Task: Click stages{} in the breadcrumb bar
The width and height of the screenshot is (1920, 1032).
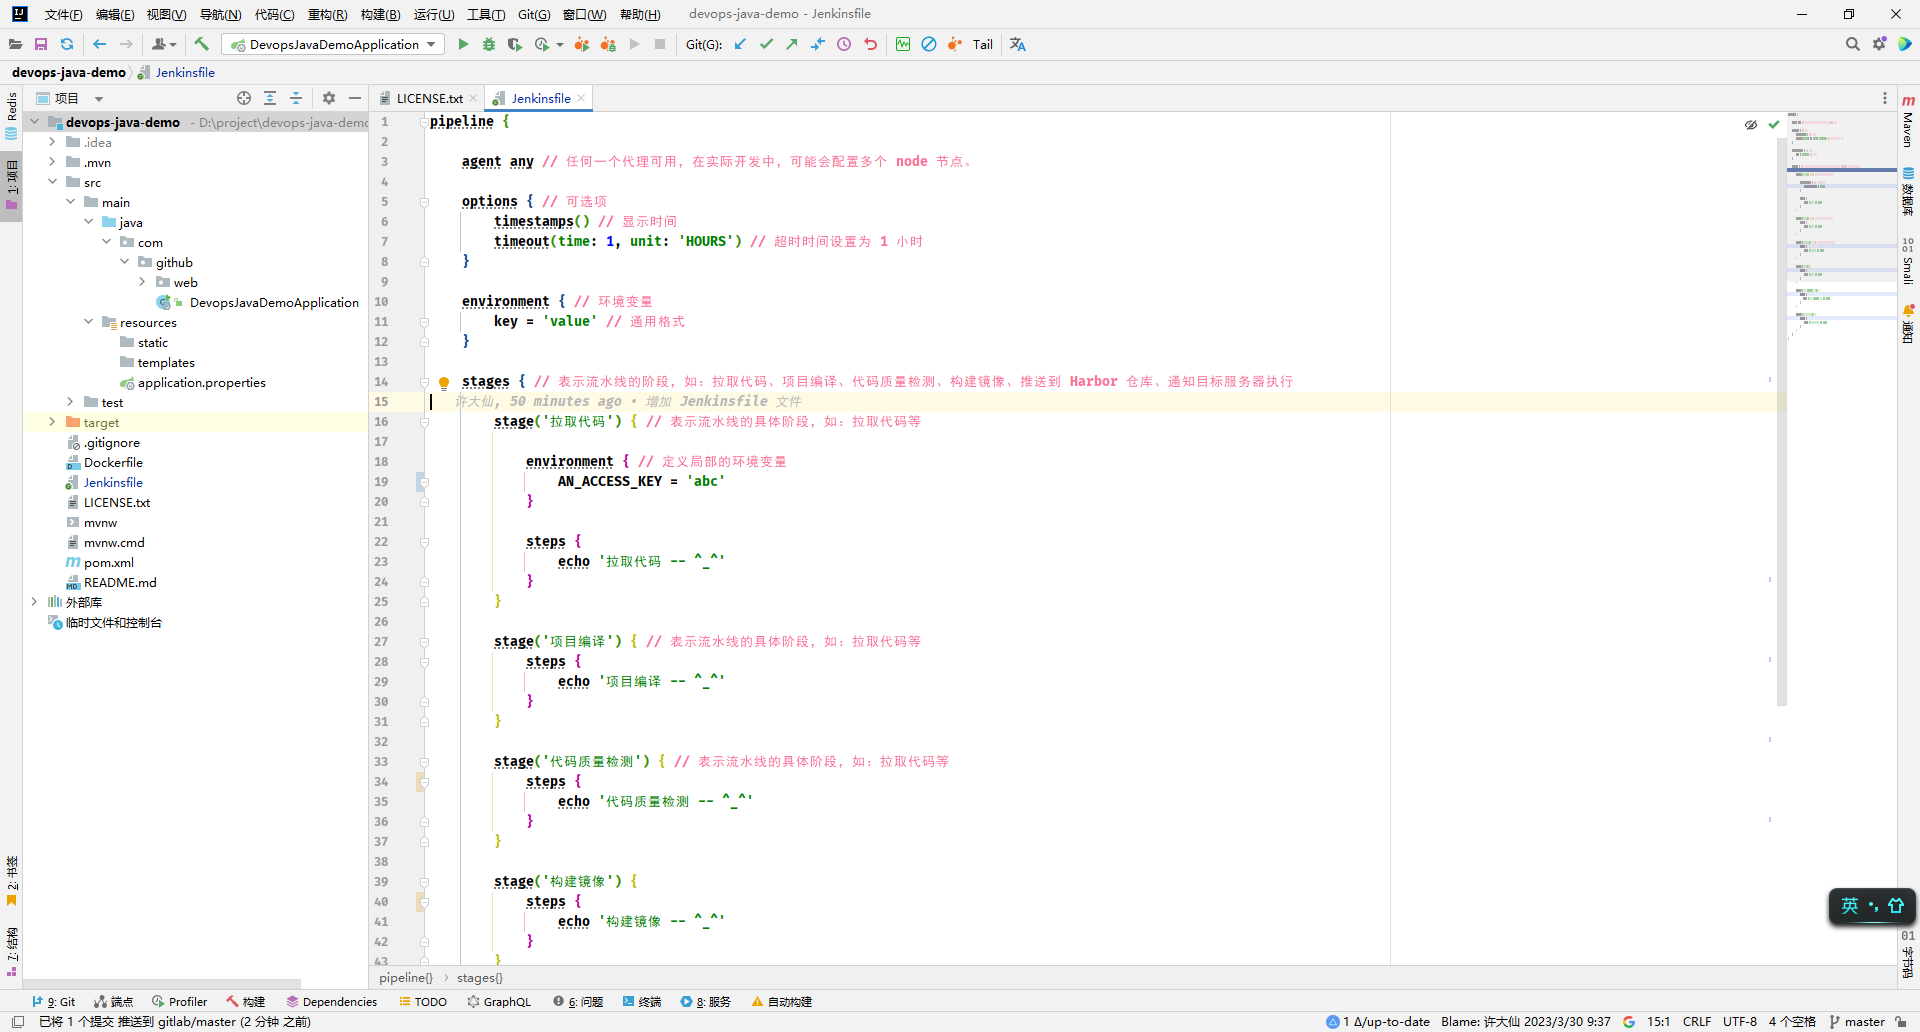Action: click(x=480, y=978)
